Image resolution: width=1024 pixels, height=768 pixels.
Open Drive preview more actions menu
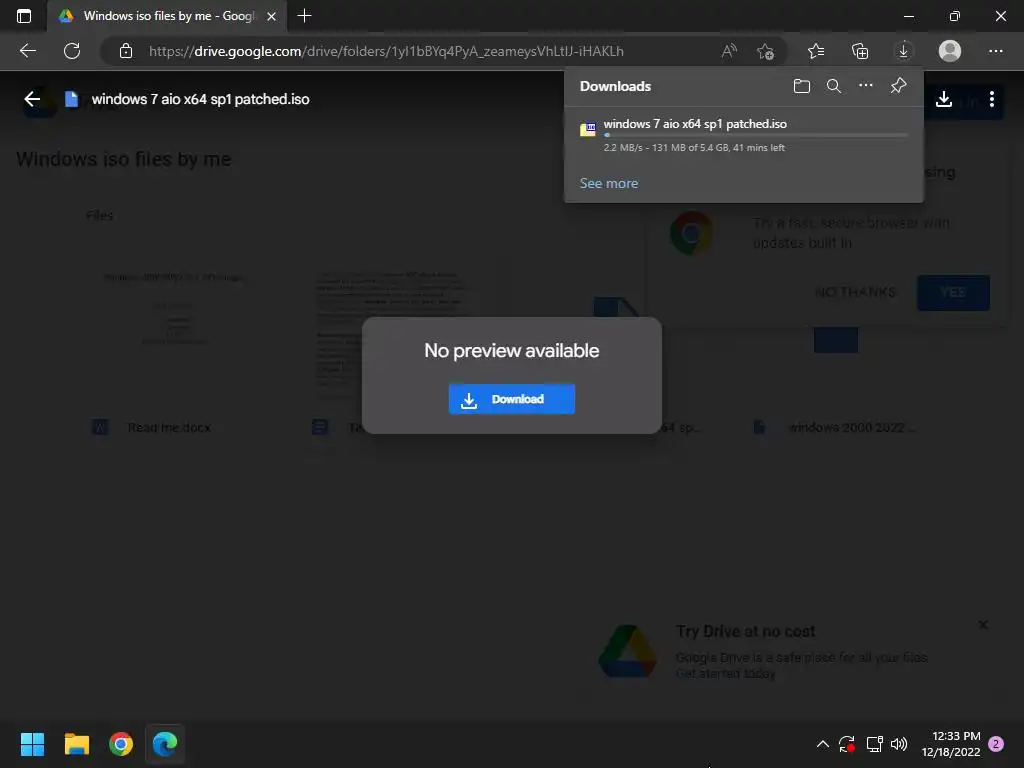[991, 99]
